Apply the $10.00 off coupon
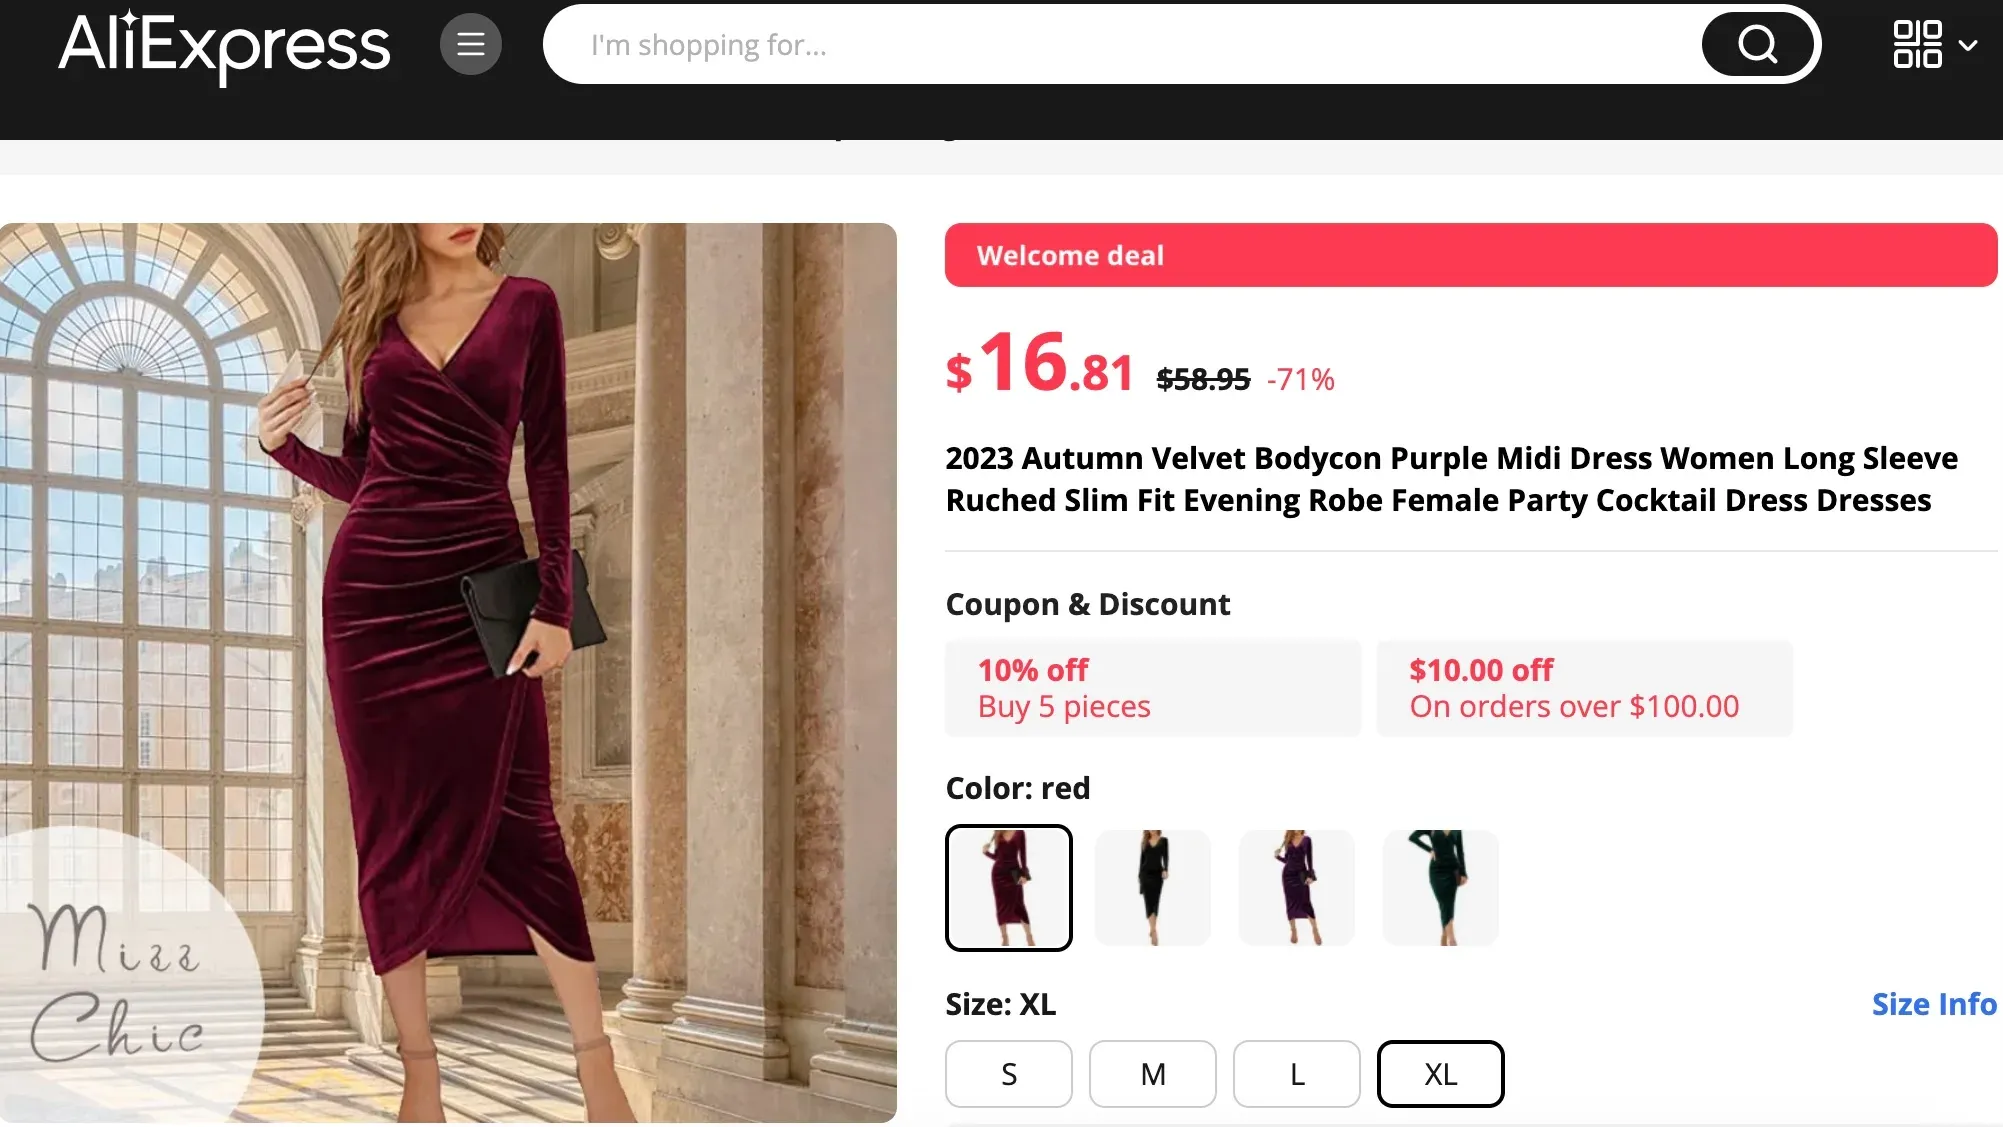Image resolution: width=2003 pixels, height=1127 pixels. pyautogui.click(x=1584, y=687)
